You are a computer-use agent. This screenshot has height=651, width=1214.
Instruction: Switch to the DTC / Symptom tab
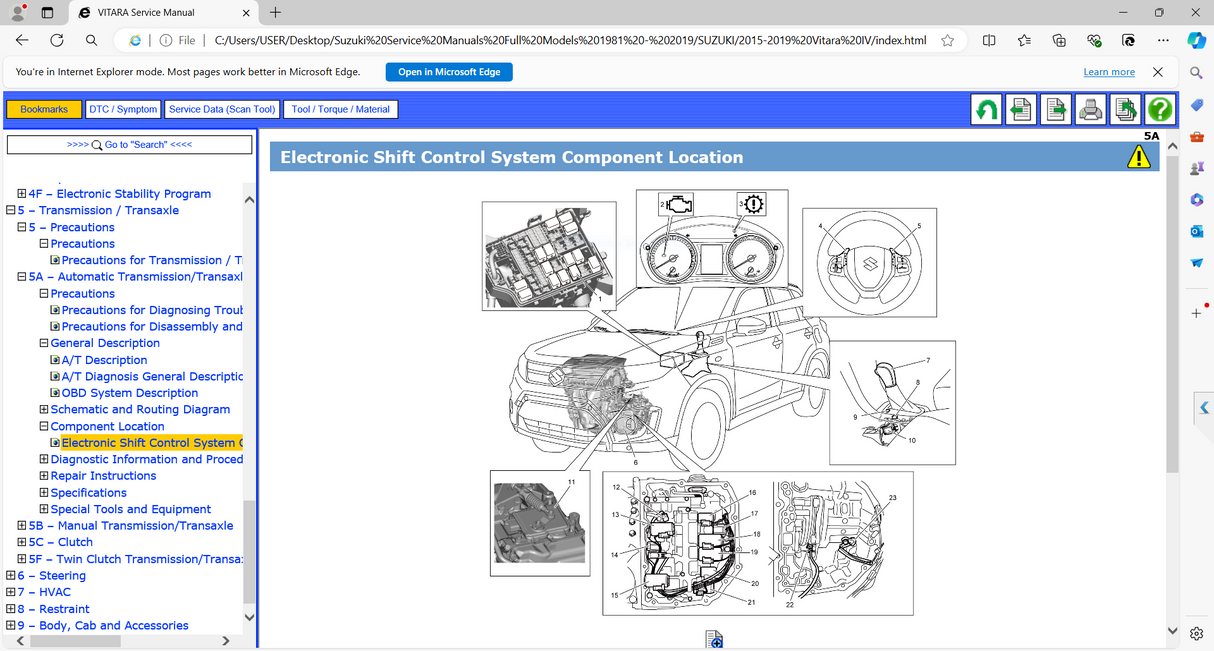[x=123, y=108]
